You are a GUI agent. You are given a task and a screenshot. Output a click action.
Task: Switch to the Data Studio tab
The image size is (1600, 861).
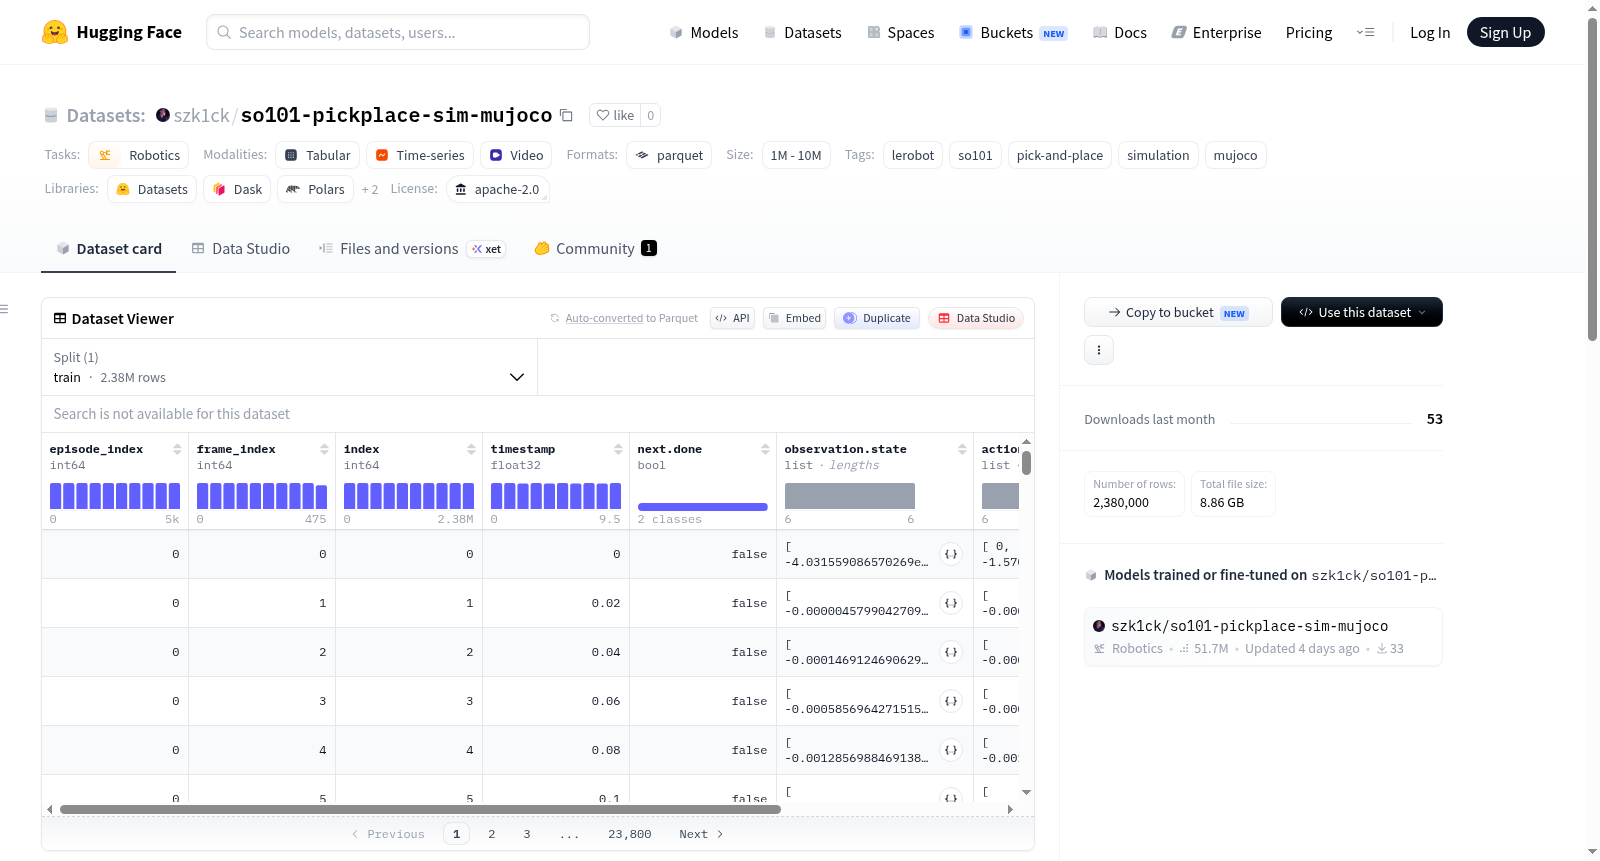click(241, 248)
